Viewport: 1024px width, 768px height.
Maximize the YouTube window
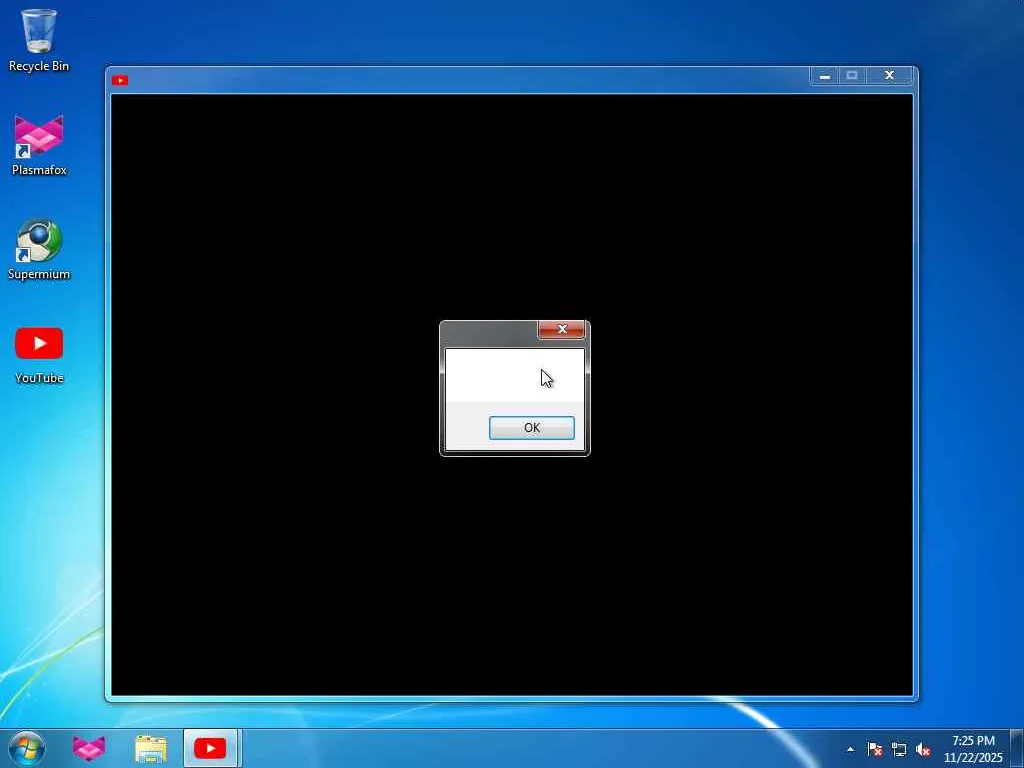tap(852, 76)
